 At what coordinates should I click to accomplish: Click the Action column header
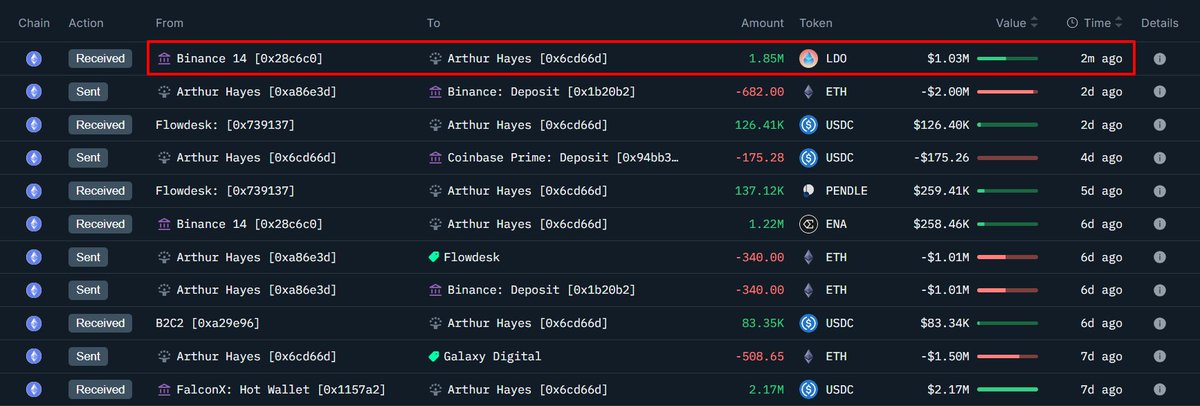point(86,23)
